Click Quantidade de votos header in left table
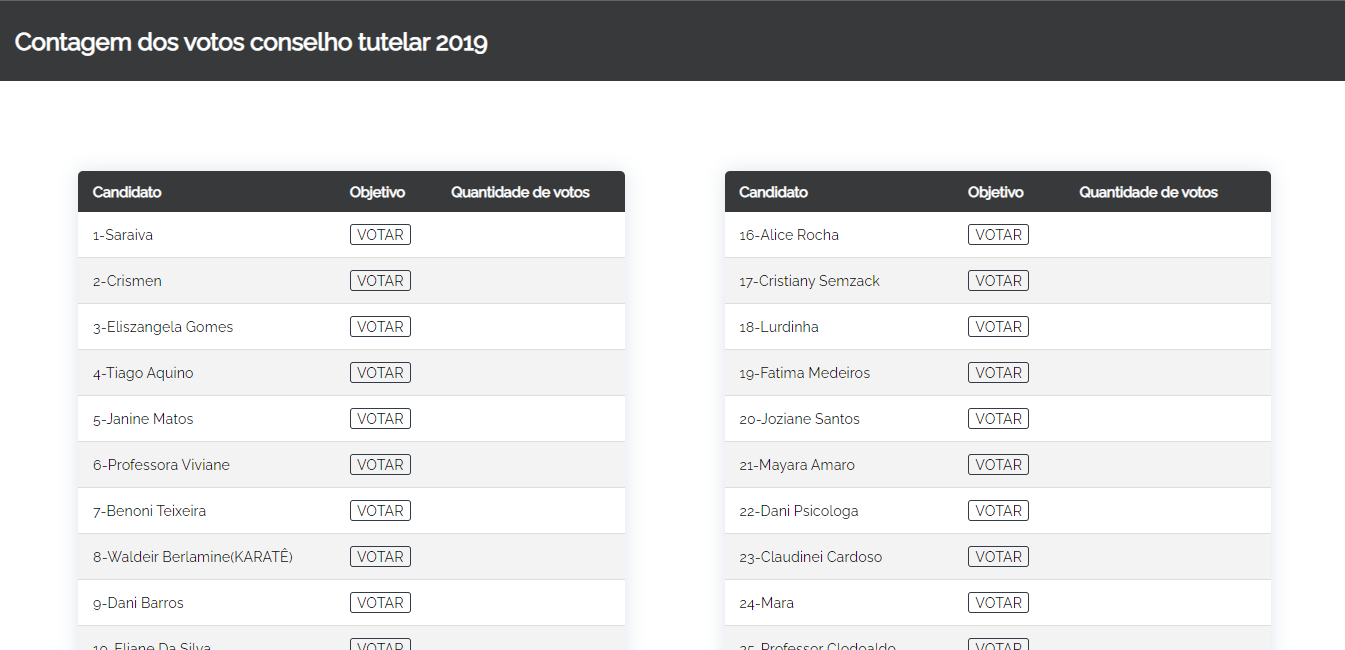Image resolution: width=1345 pixels, height=650 pixels. [x=520, y=192]
